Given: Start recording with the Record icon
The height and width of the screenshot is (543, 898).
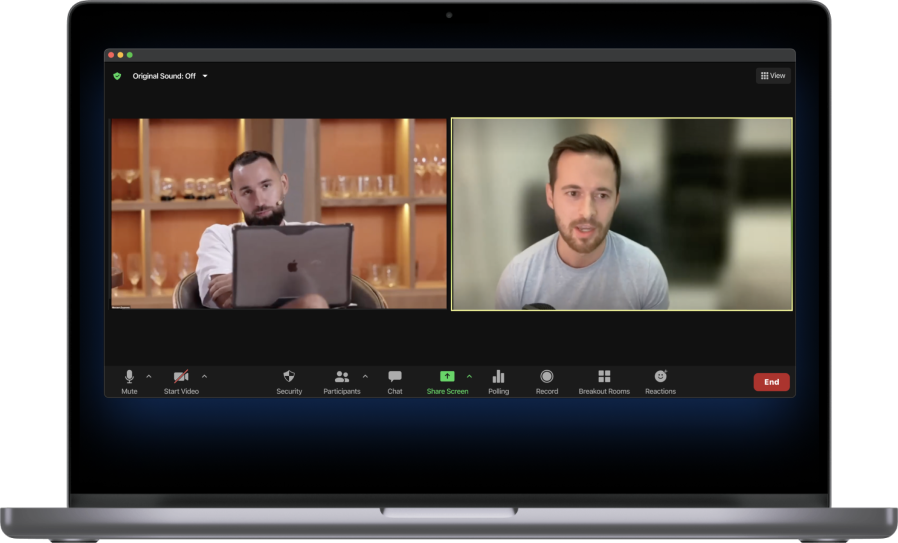Looking at the screenshot, I should [x=547, y=376].
